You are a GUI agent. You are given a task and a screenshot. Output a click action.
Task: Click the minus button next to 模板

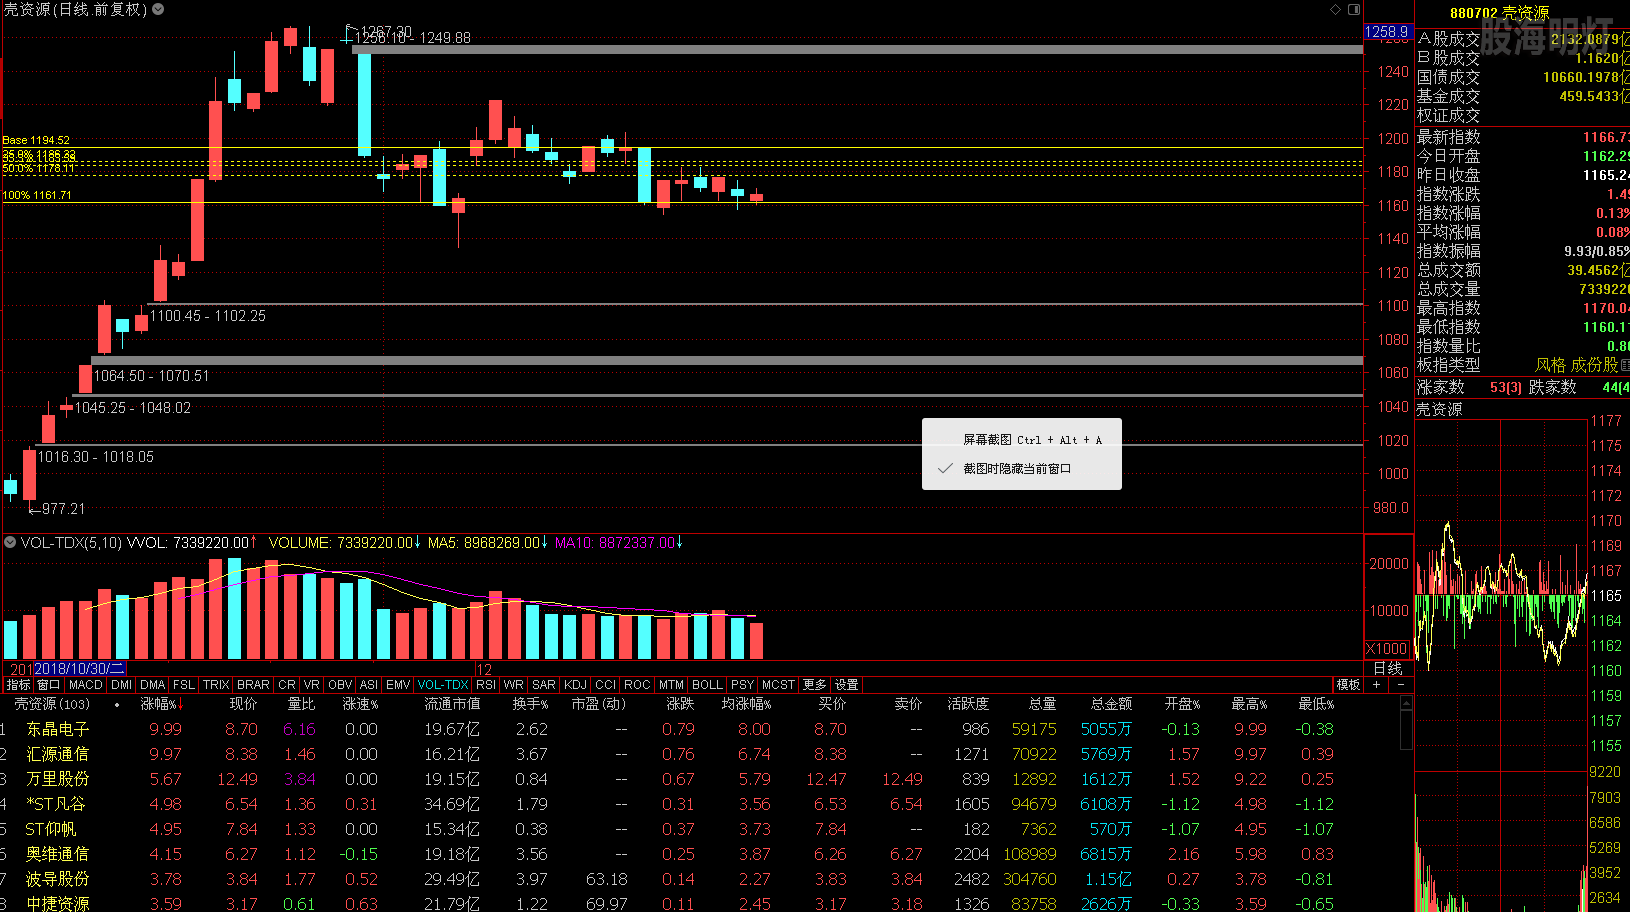(x=1401, y=685)
